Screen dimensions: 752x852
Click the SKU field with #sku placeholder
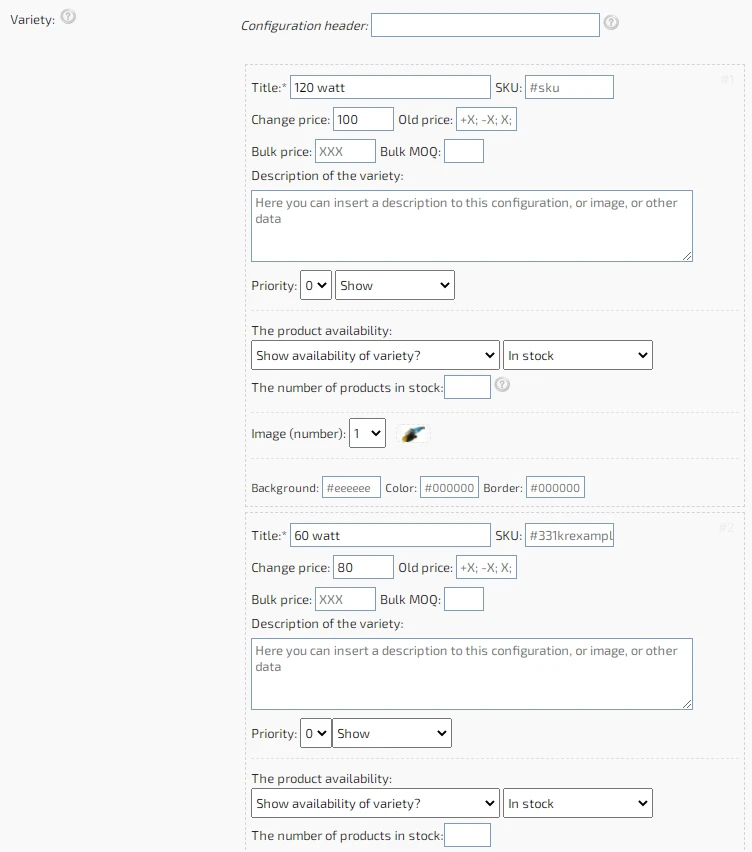[569, 87]
